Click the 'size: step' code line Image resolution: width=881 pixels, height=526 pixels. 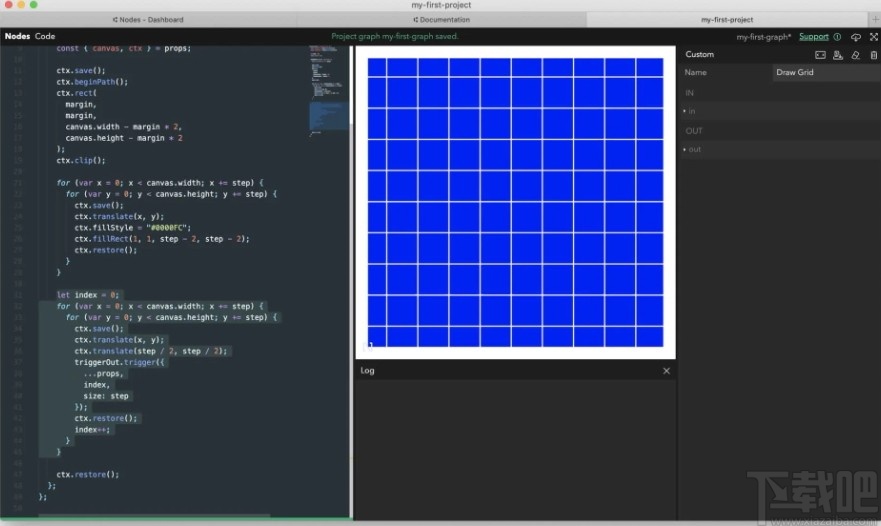coord(106,396)
